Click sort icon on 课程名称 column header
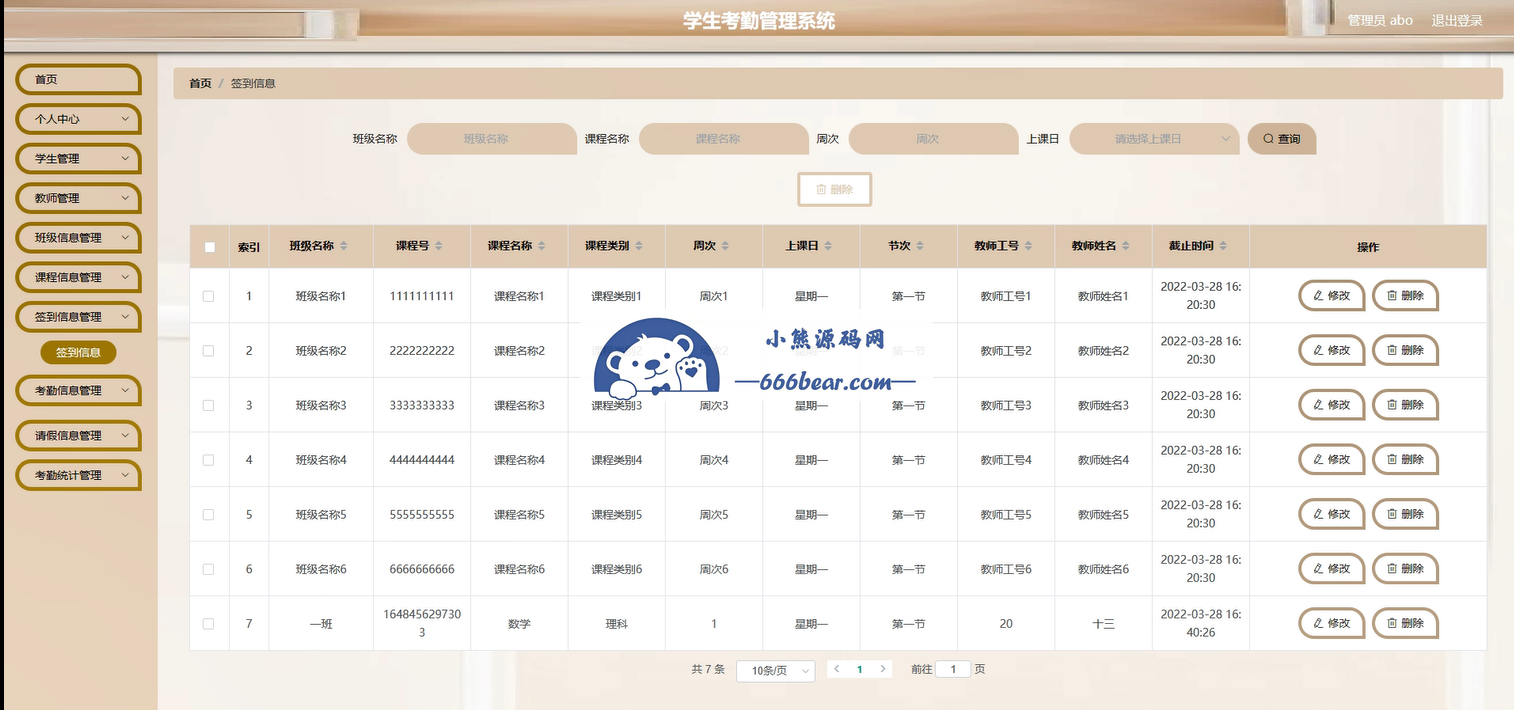The height and width of the screenshot is (710, 1514). pyautogui.click(x=542, y=246)
